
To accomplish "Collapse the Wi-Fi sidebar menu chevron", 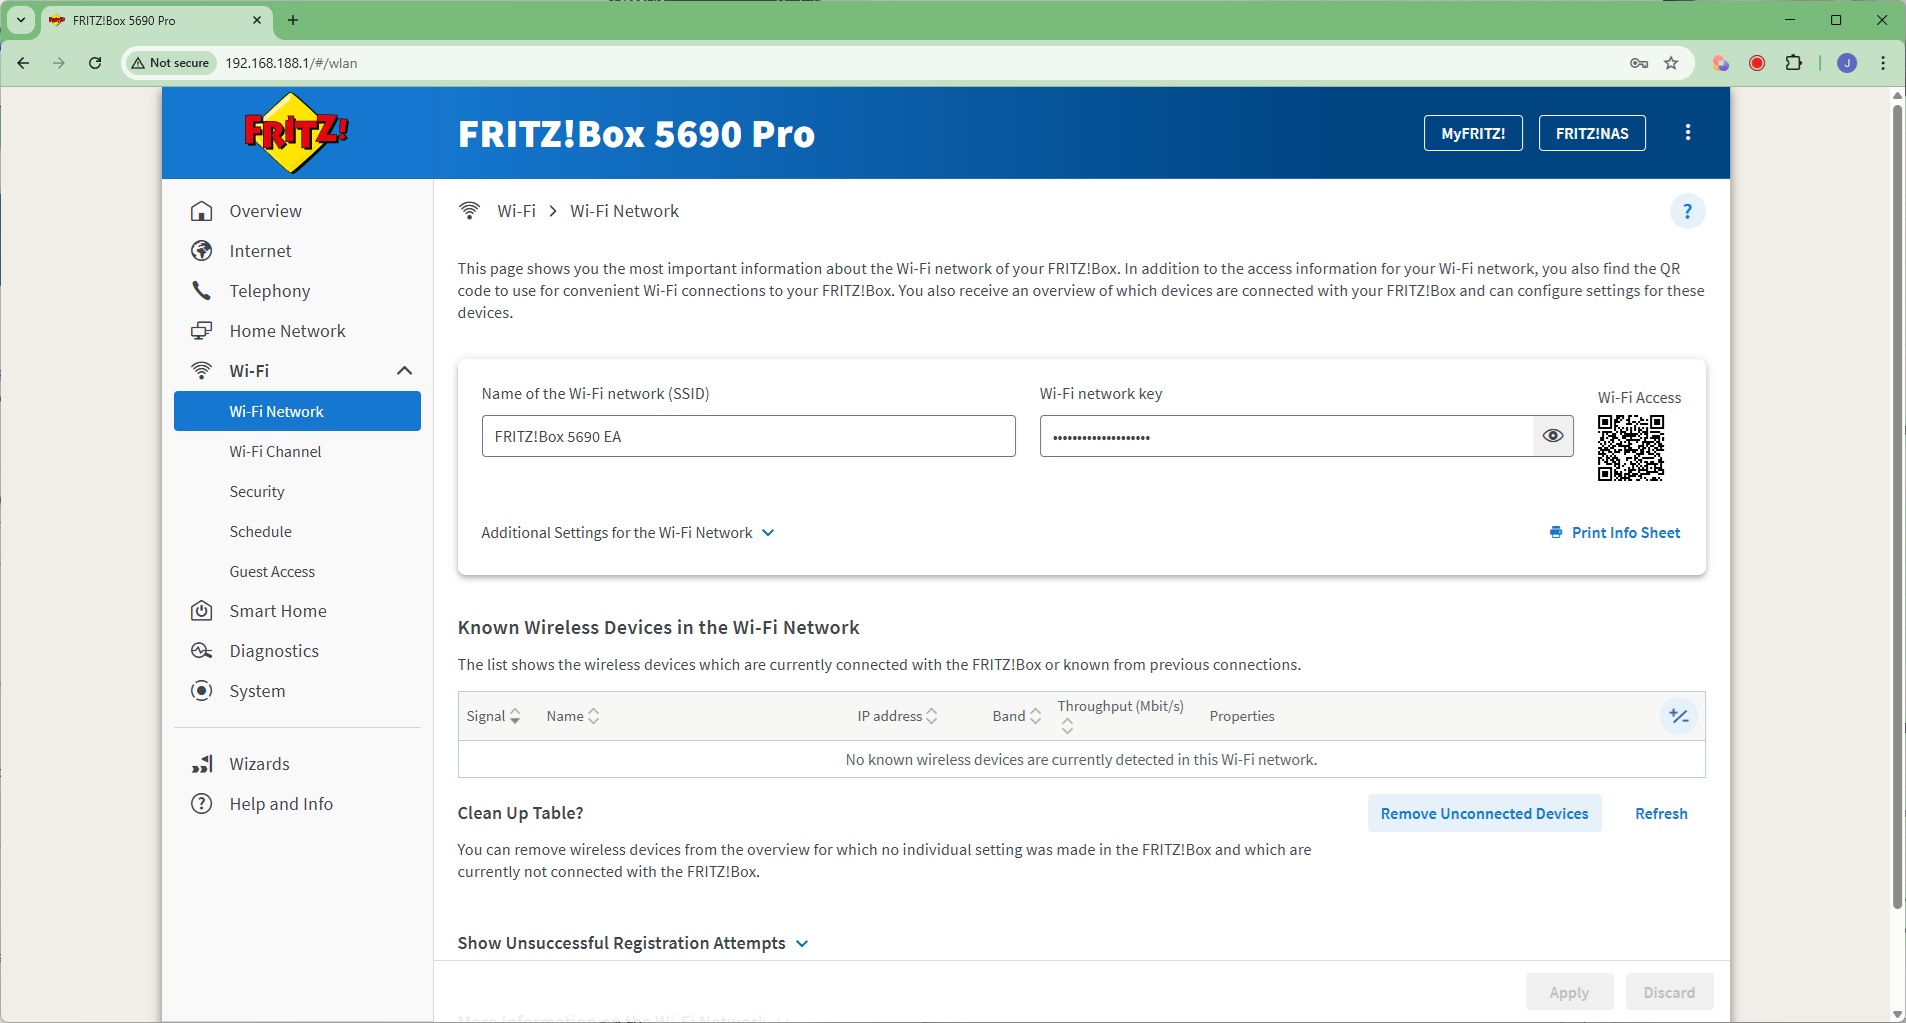I will [x=404, y=371].
